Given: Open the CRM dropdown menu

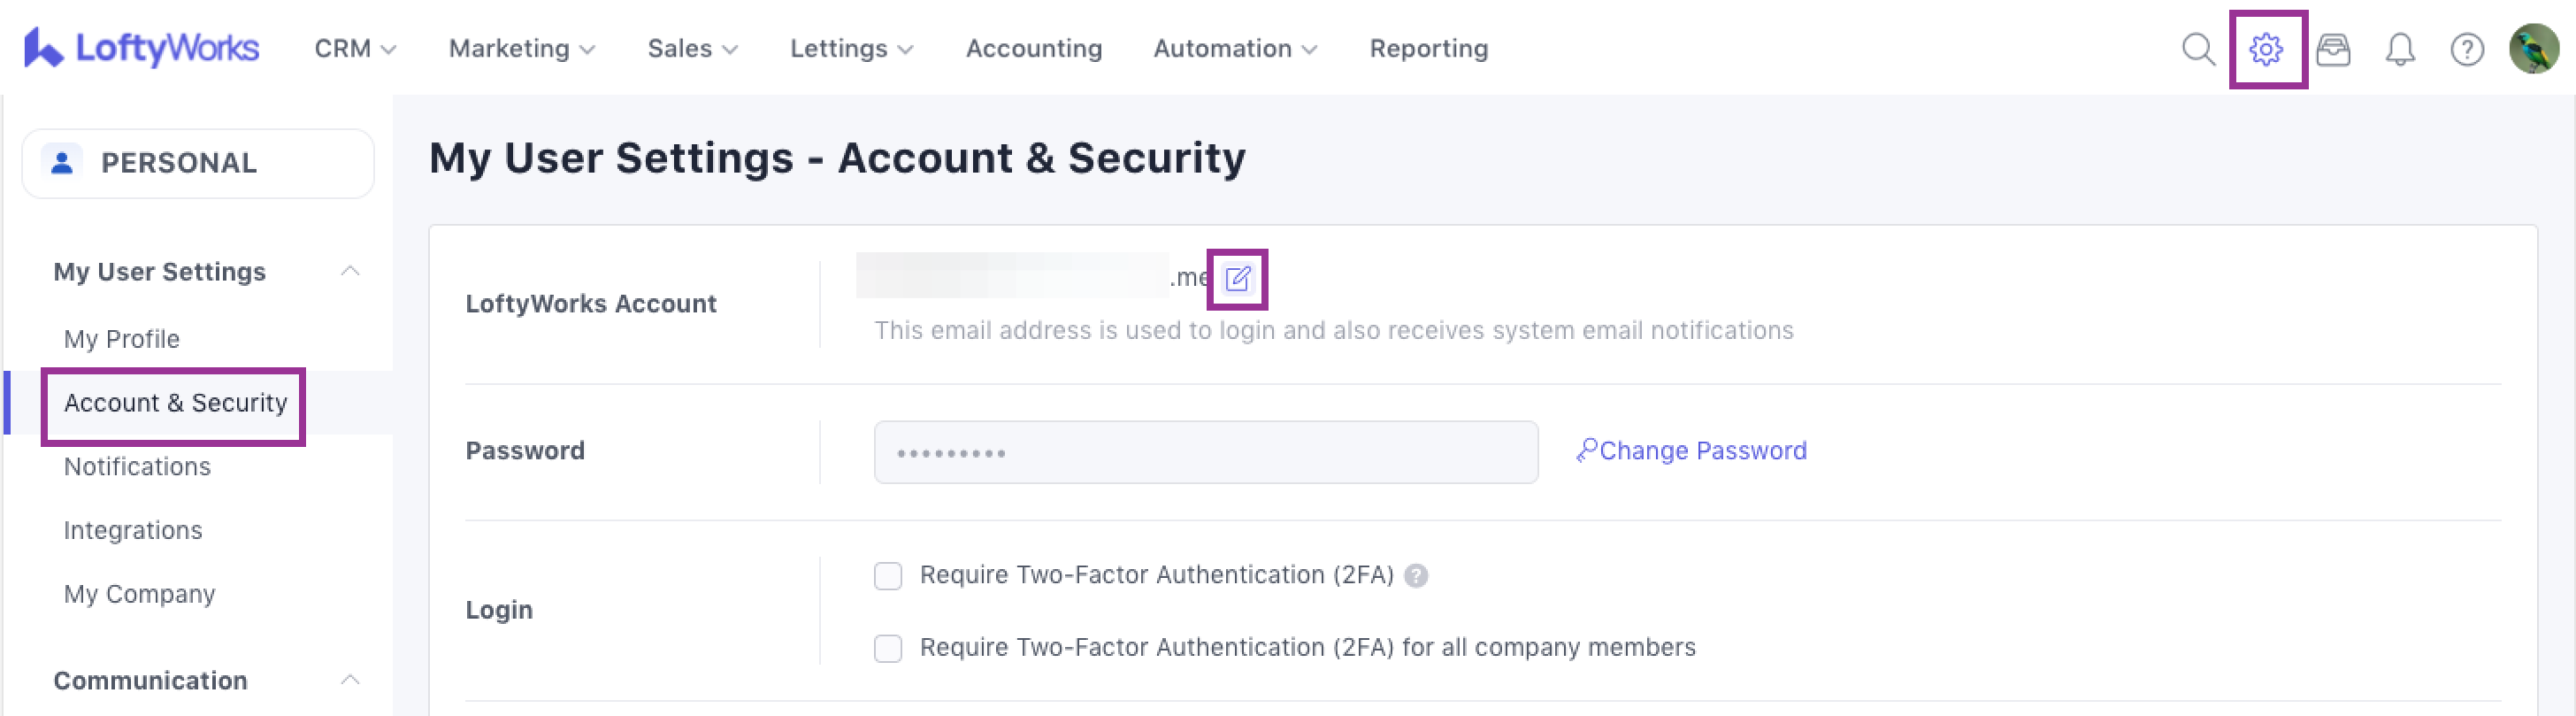Looking at the screenshot, I should 355,49.
